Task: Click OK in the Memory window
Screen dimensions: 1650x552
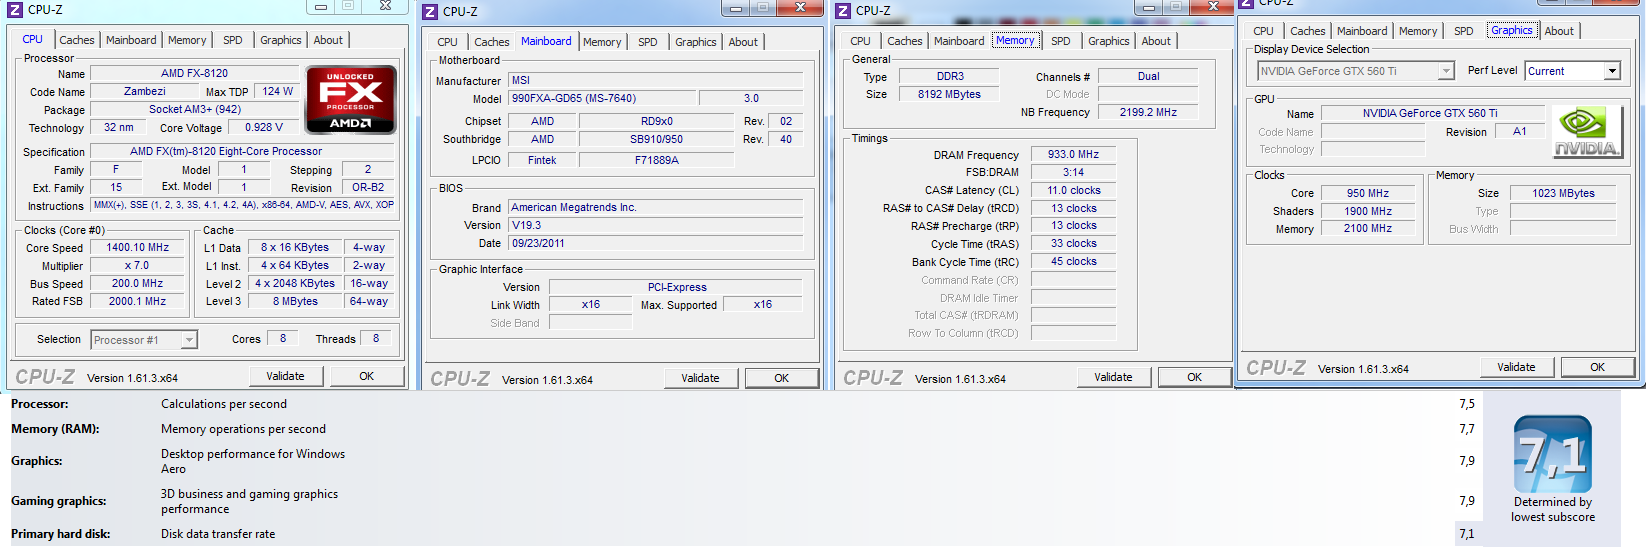Action: (1195, 378)
